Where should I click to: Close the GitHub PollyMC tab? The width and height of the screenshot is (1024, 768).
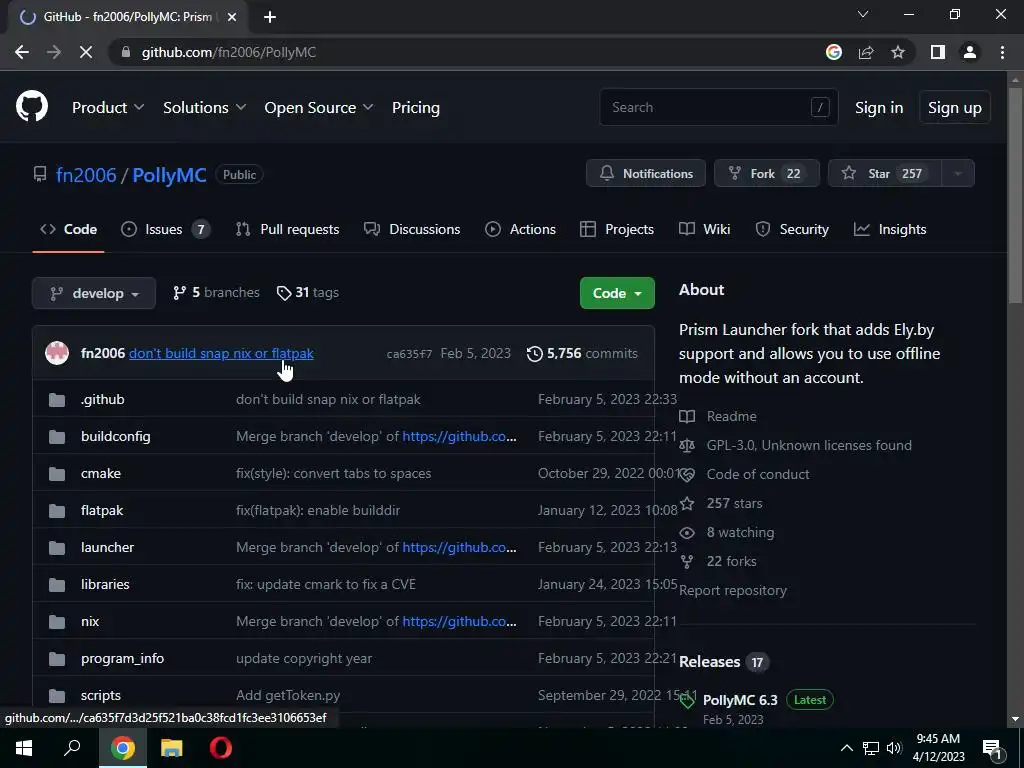[232, 17]
